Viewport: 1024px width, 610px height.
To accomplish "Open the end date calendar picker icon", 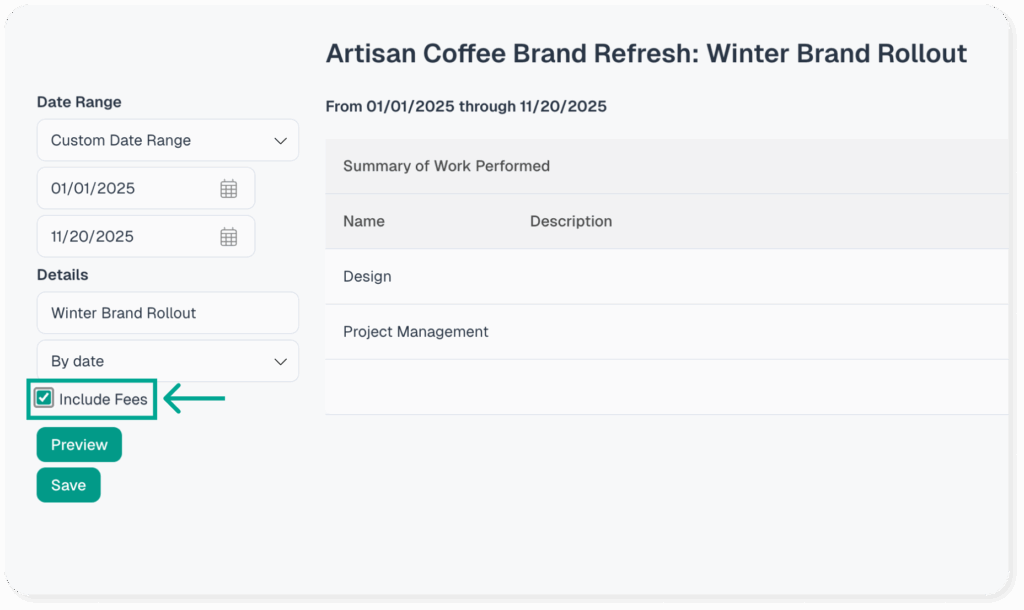I will point(228,237).
